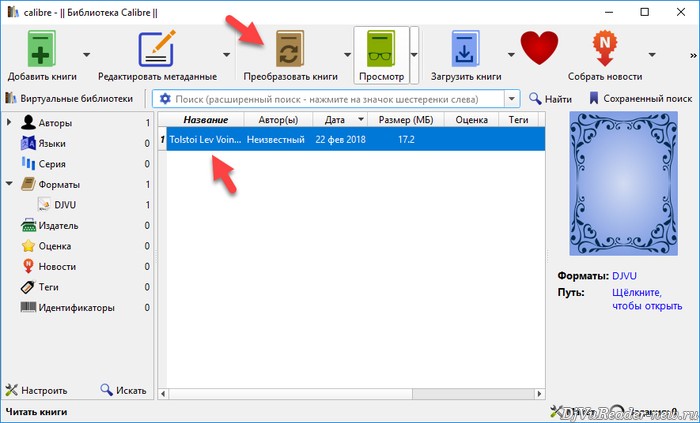Select Языки in tag browser
Viewport: 700px width, 423px height.
click(x=52, y=143)
